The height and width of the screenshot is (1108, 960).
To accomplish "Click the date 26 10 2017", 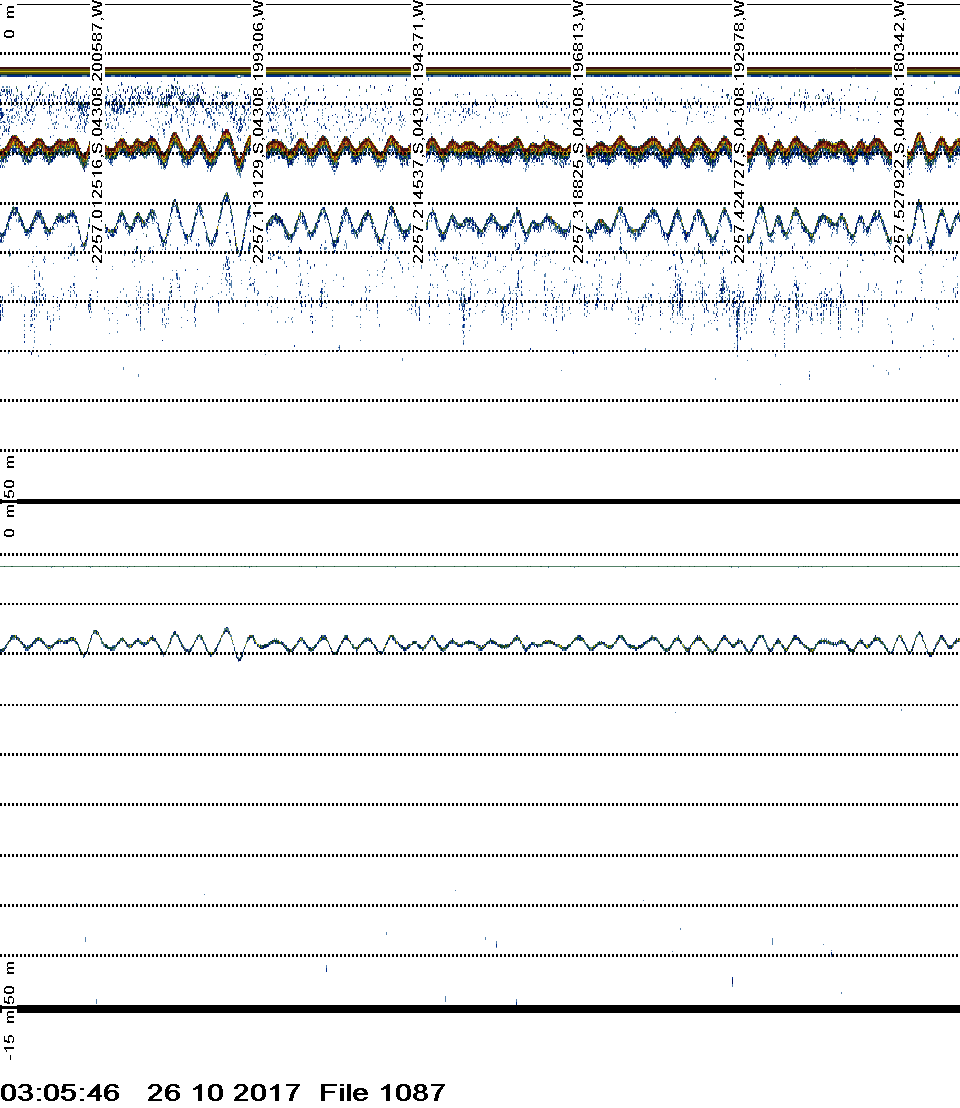I will [x=223, y=1092].
